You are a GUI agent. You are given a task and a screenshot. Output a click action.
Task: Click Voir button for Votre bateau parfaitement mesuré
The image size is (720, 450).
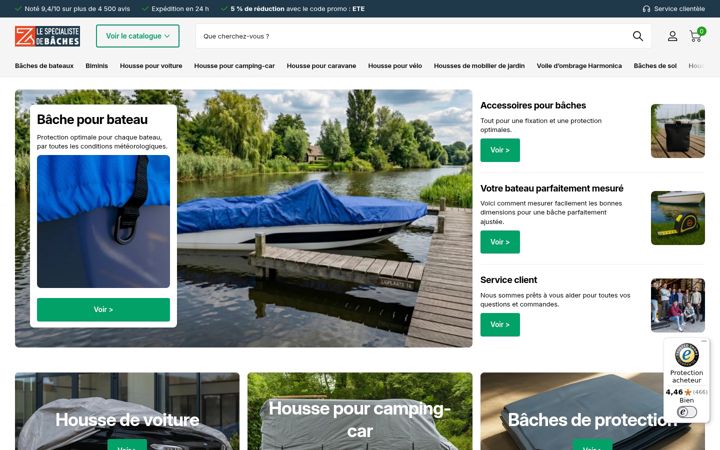500,242
